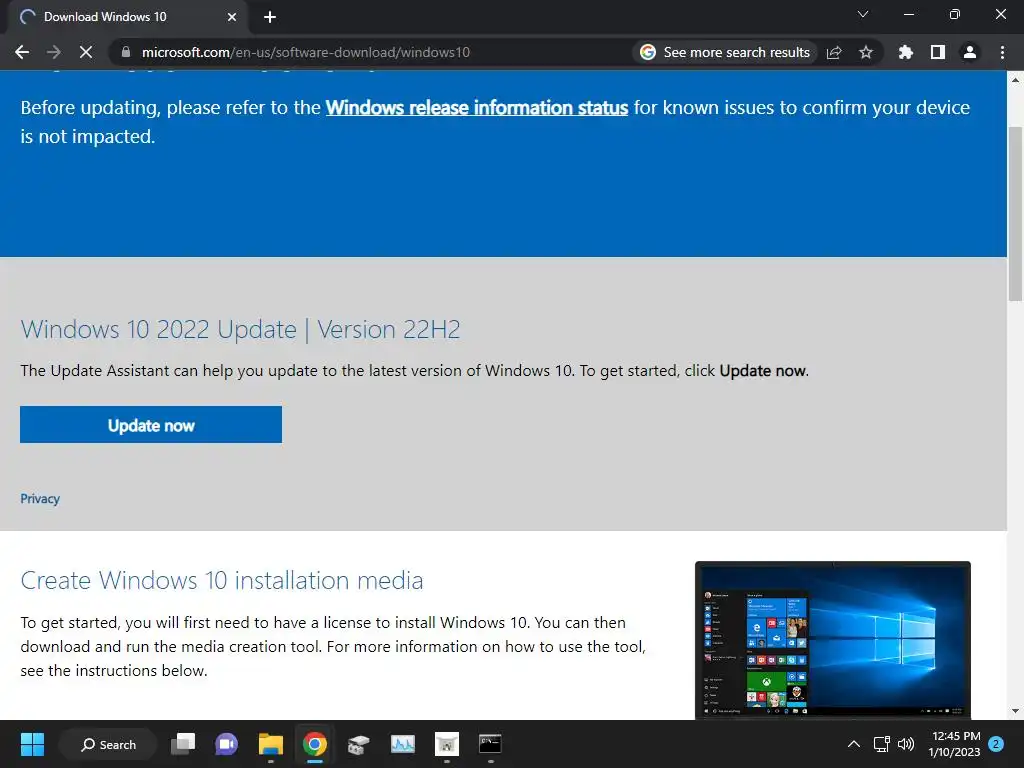Open Task View on taskbar
Viewport: 1024px width, 768px height.
coord(183,744)
